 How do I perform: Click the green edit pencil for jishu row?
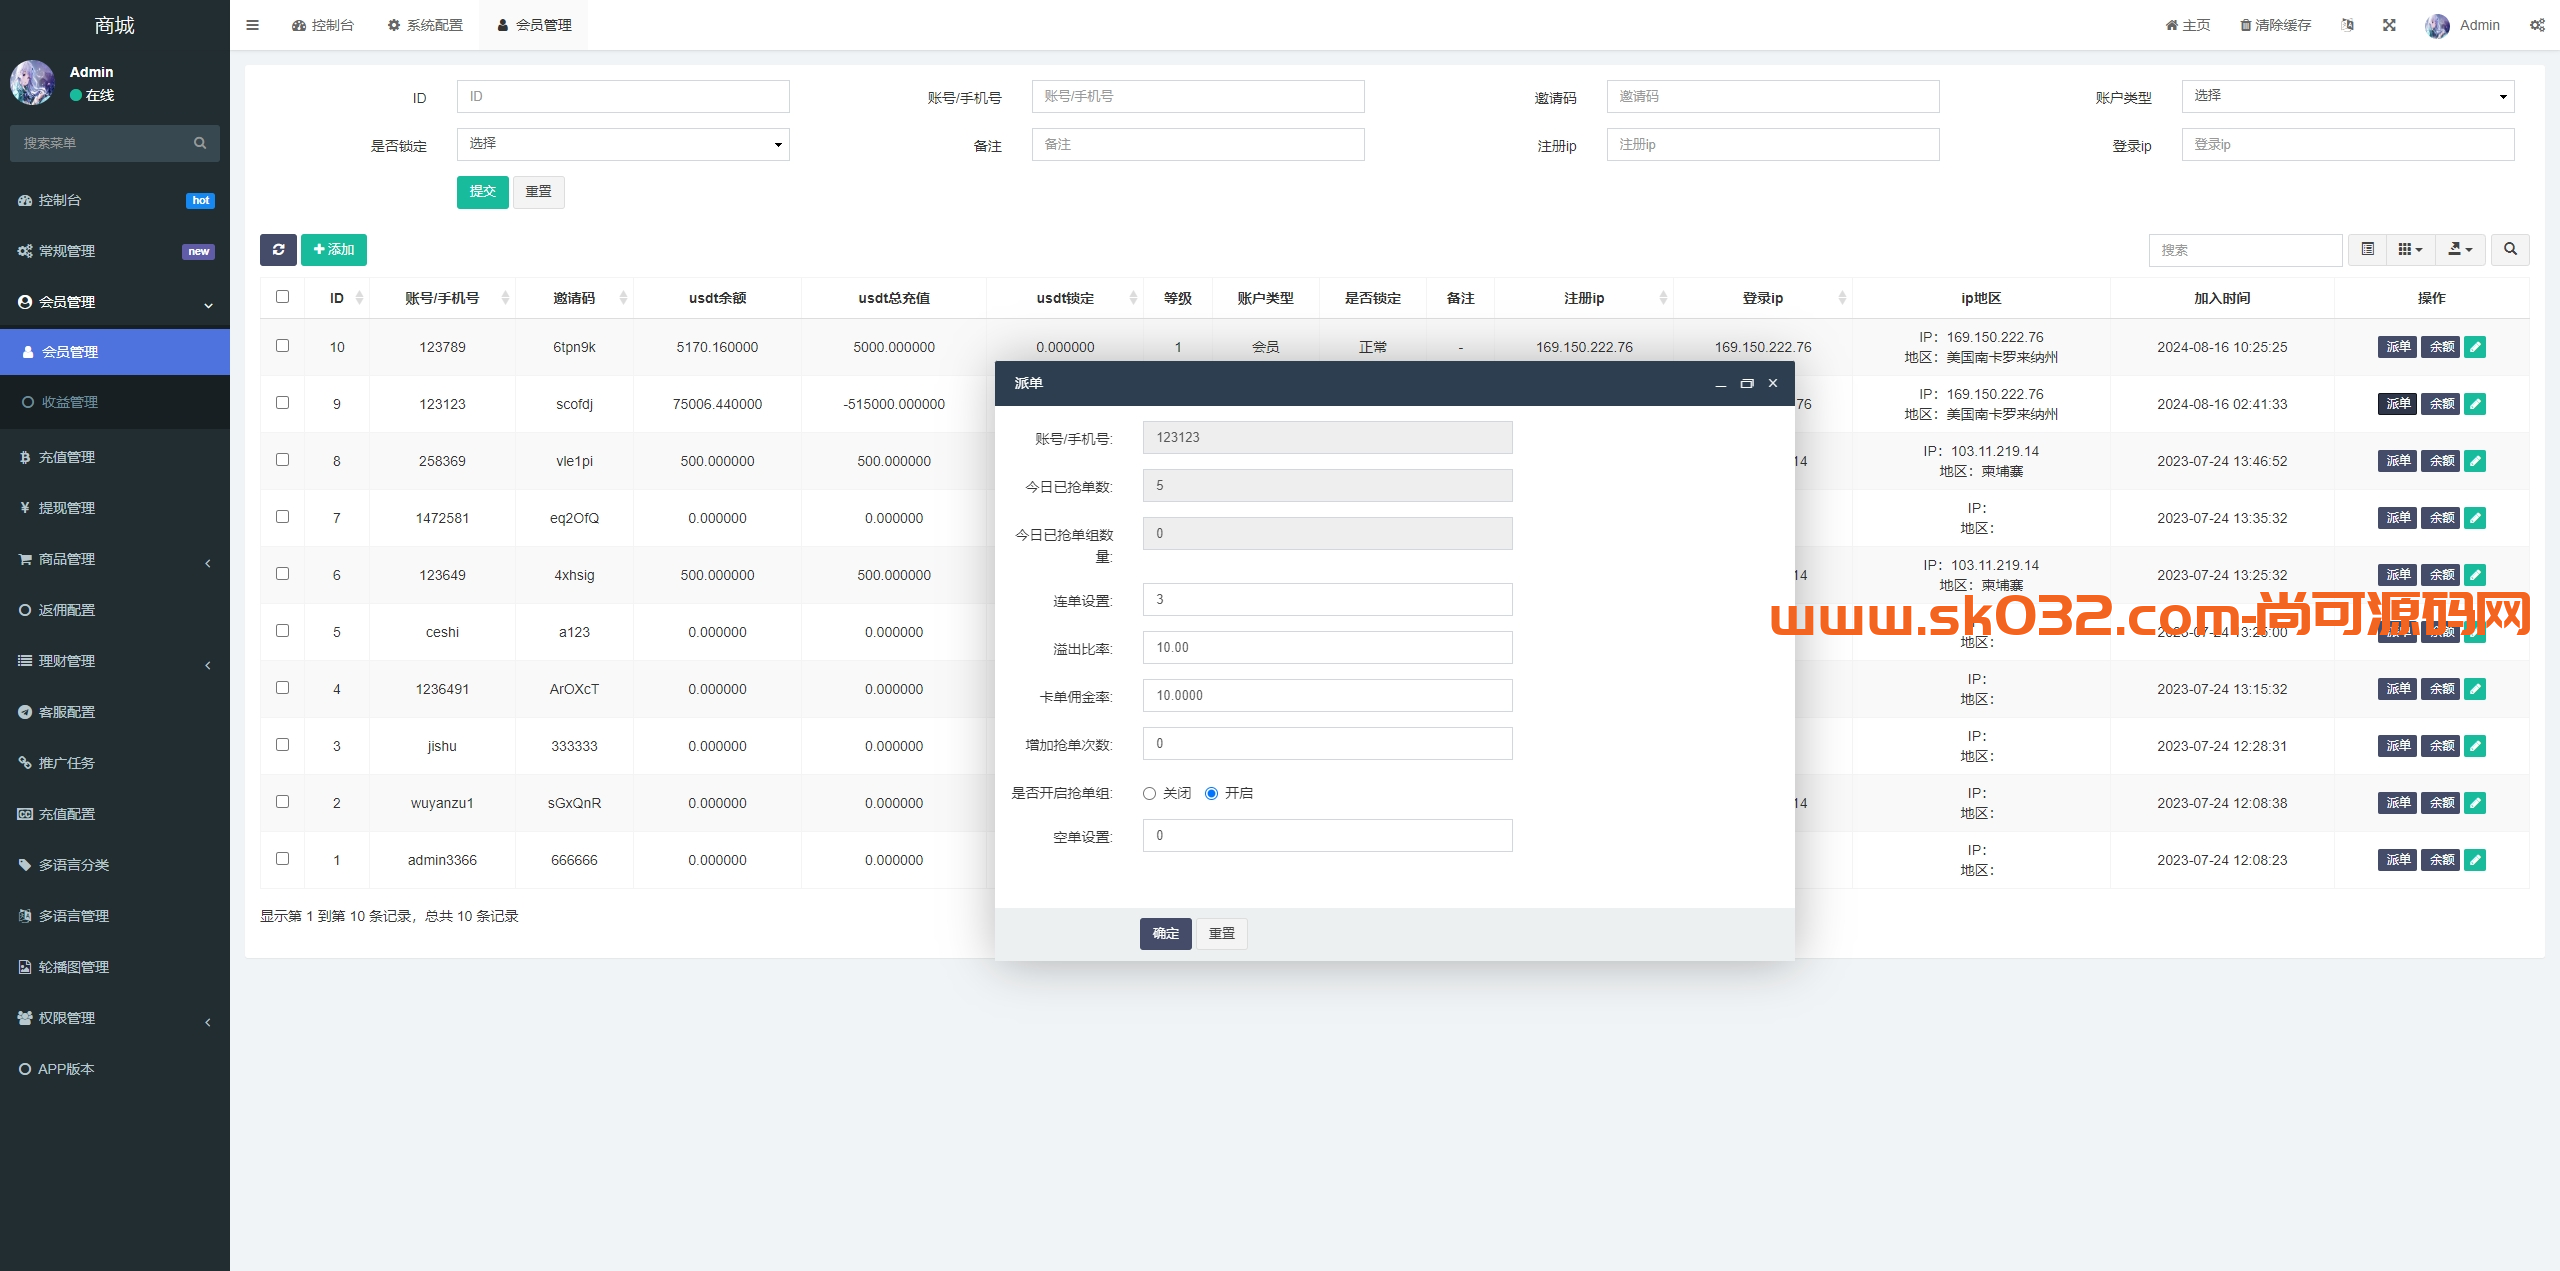2475,746
